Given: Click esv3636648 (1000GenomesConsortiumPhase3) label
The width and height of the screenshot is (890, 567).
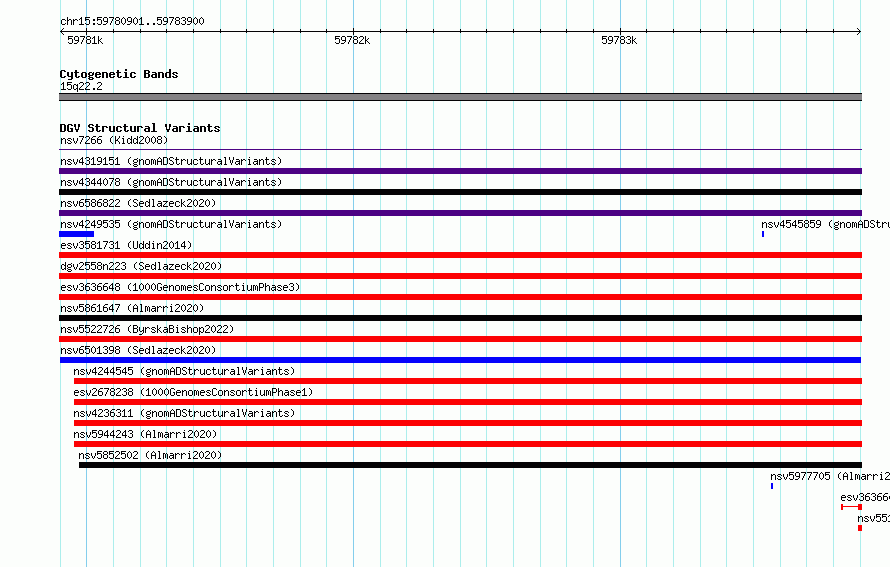Looking at the screenshot, I should [x=180, y=287].
